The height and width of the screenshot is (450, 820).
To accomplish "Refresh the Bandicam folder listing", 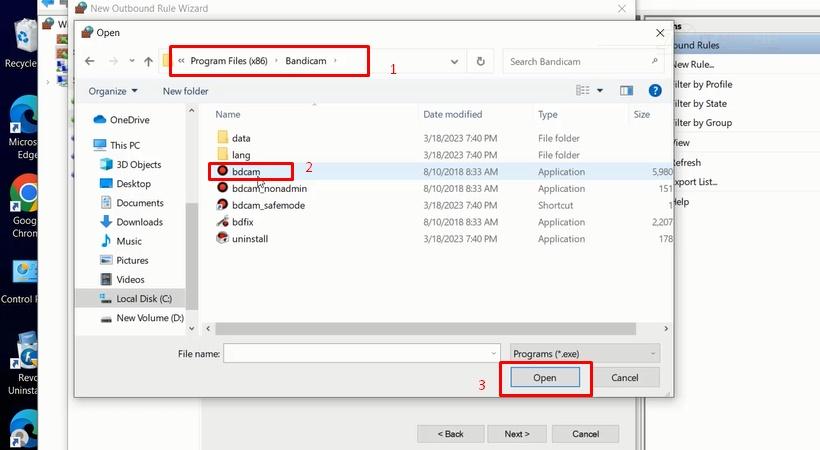I will [481, 62].
